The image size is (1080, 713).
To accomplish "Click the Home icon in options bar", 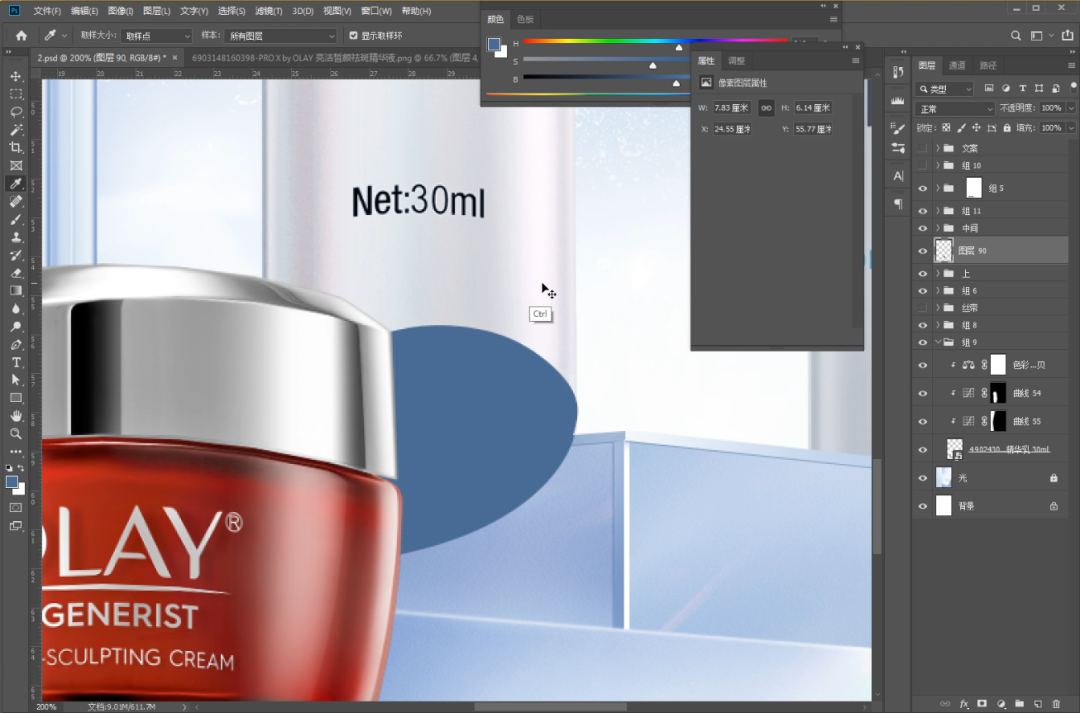I will (x=21, y=35).
